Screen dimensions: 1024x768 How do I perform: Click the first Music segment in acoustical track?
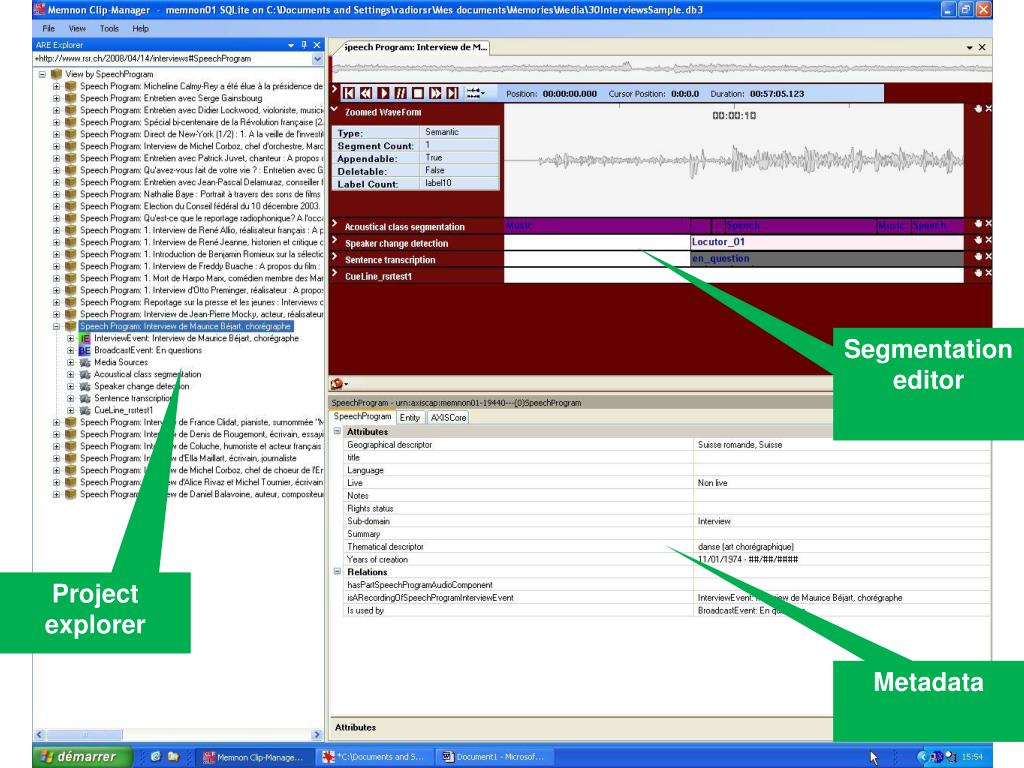click(x=597, y=226)
